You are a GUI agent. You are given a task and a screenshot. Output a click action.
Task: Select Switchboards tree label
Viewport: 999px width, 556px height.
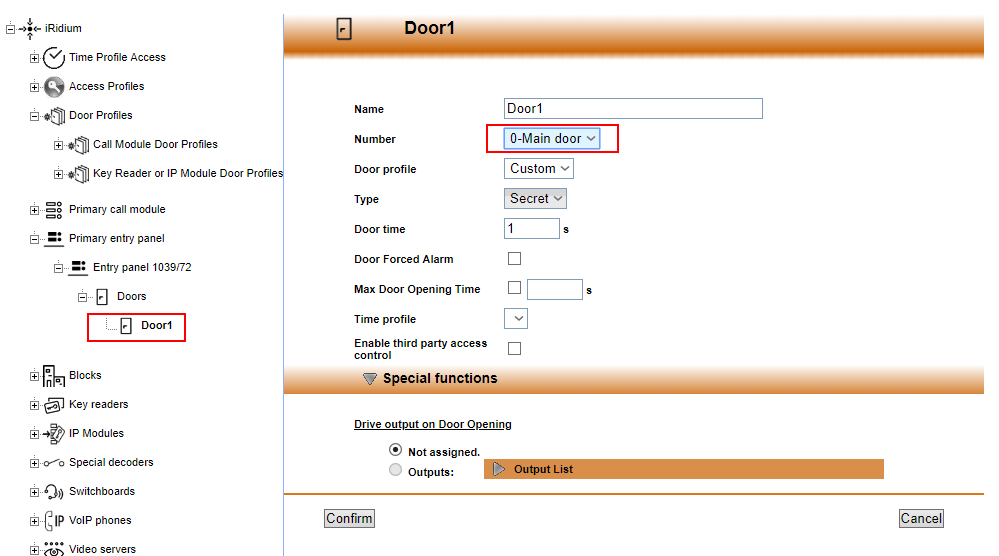(102, 491)
